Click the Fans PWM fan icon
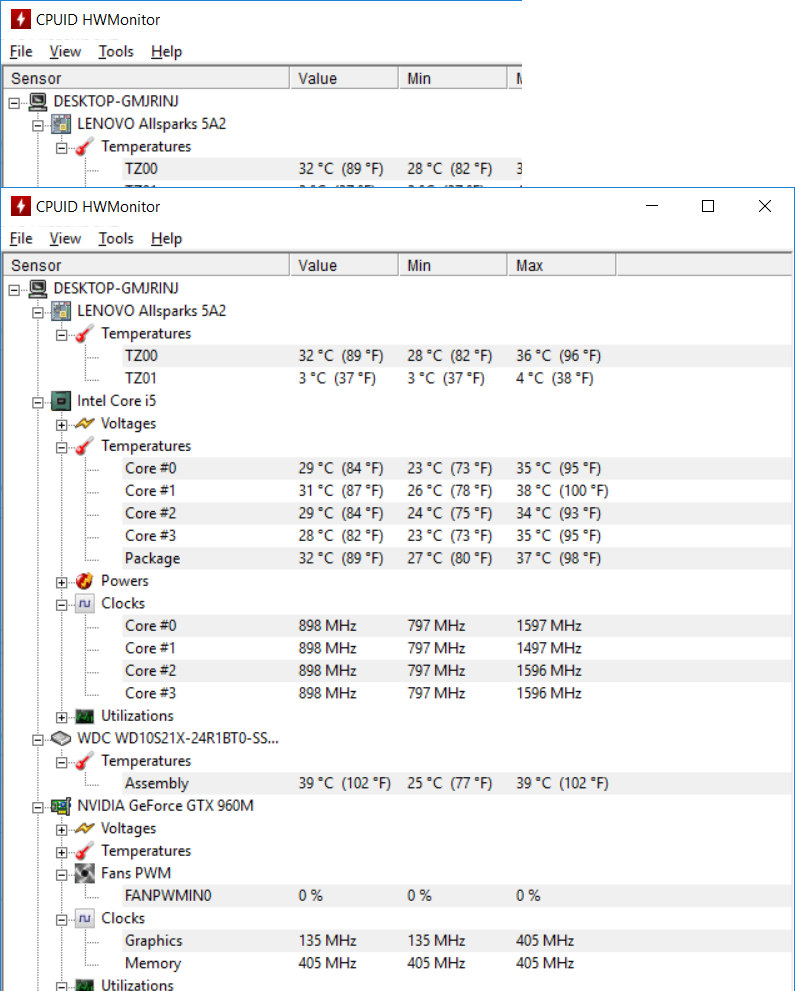This screenshot has height=991, width=795. [x=85, y=873]
